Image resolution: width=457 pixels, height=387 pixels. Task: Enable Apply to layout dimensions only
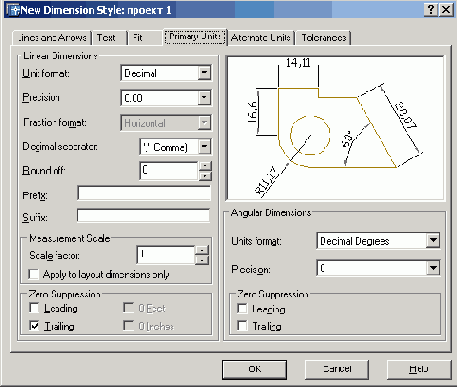(x=34, y=274)
